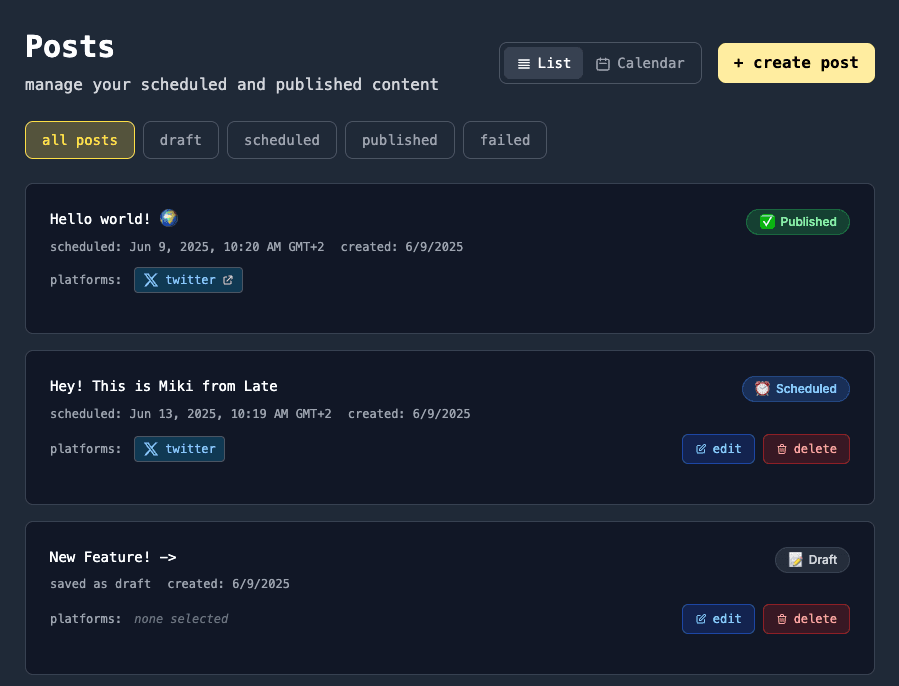
Task: Open the Calendar view icon
Action: coord(603,63)
